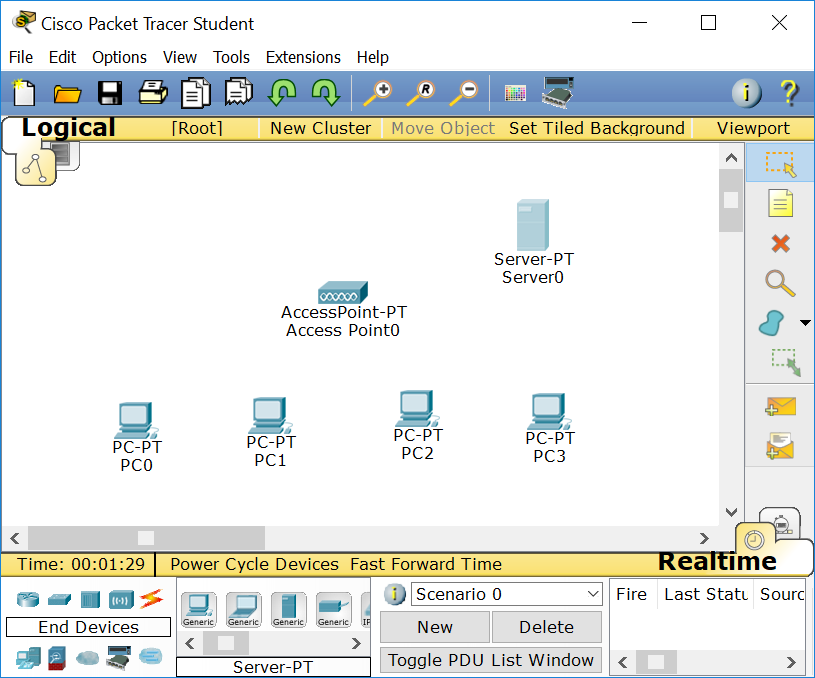Open the Extensions menu
The width and height of the screenshot is (815, 678).
click(303, 57)
